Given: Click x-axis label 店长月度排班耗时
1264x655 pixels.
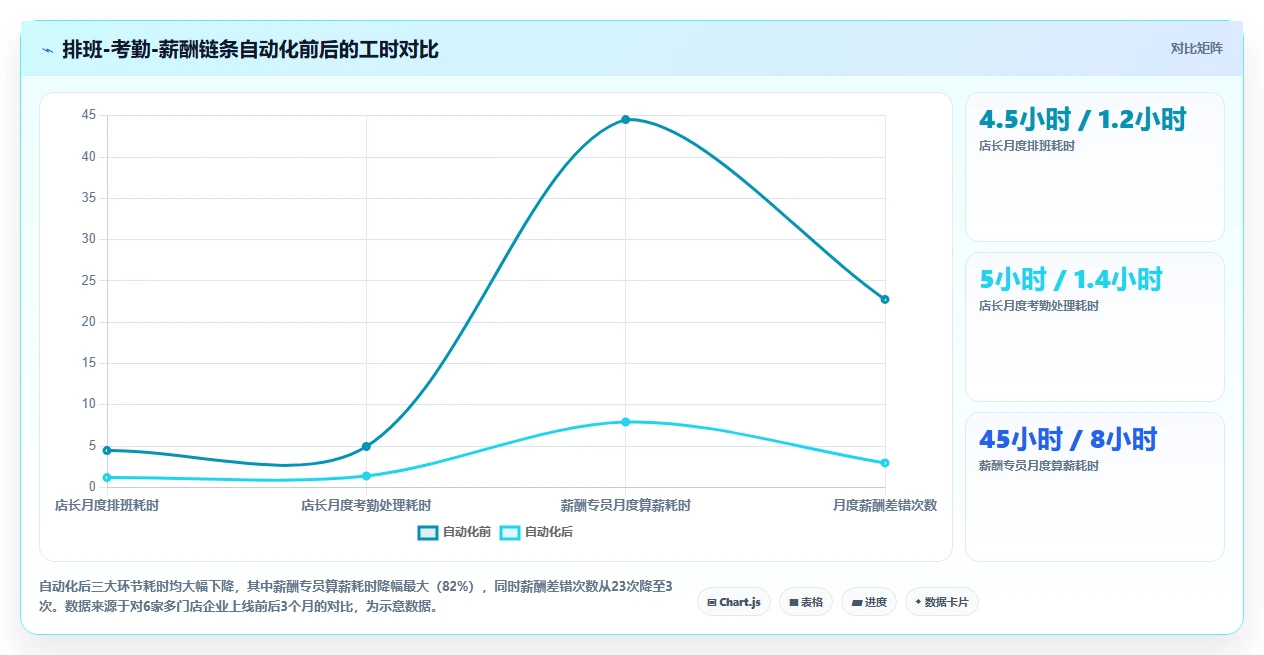Looking at the screenshot, I should 107,506.
